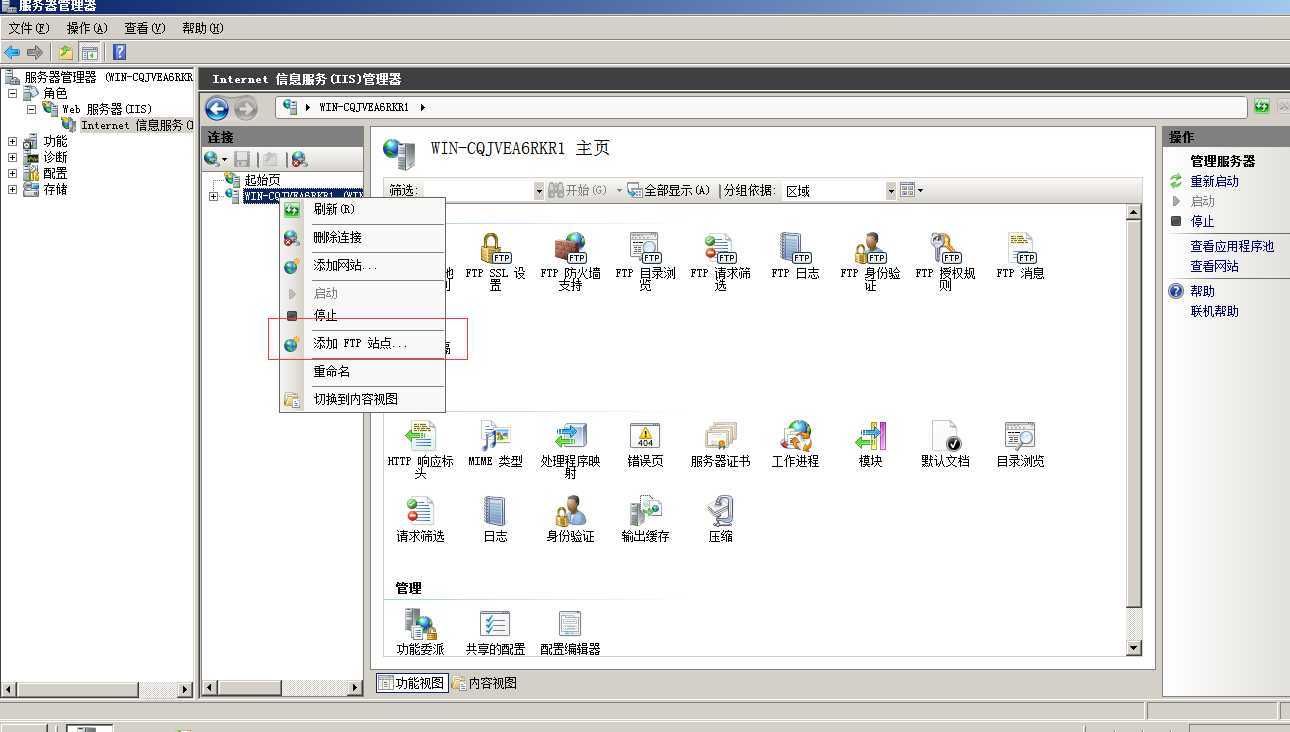Open the 文件(F) menu

click(x=28, y=28)
